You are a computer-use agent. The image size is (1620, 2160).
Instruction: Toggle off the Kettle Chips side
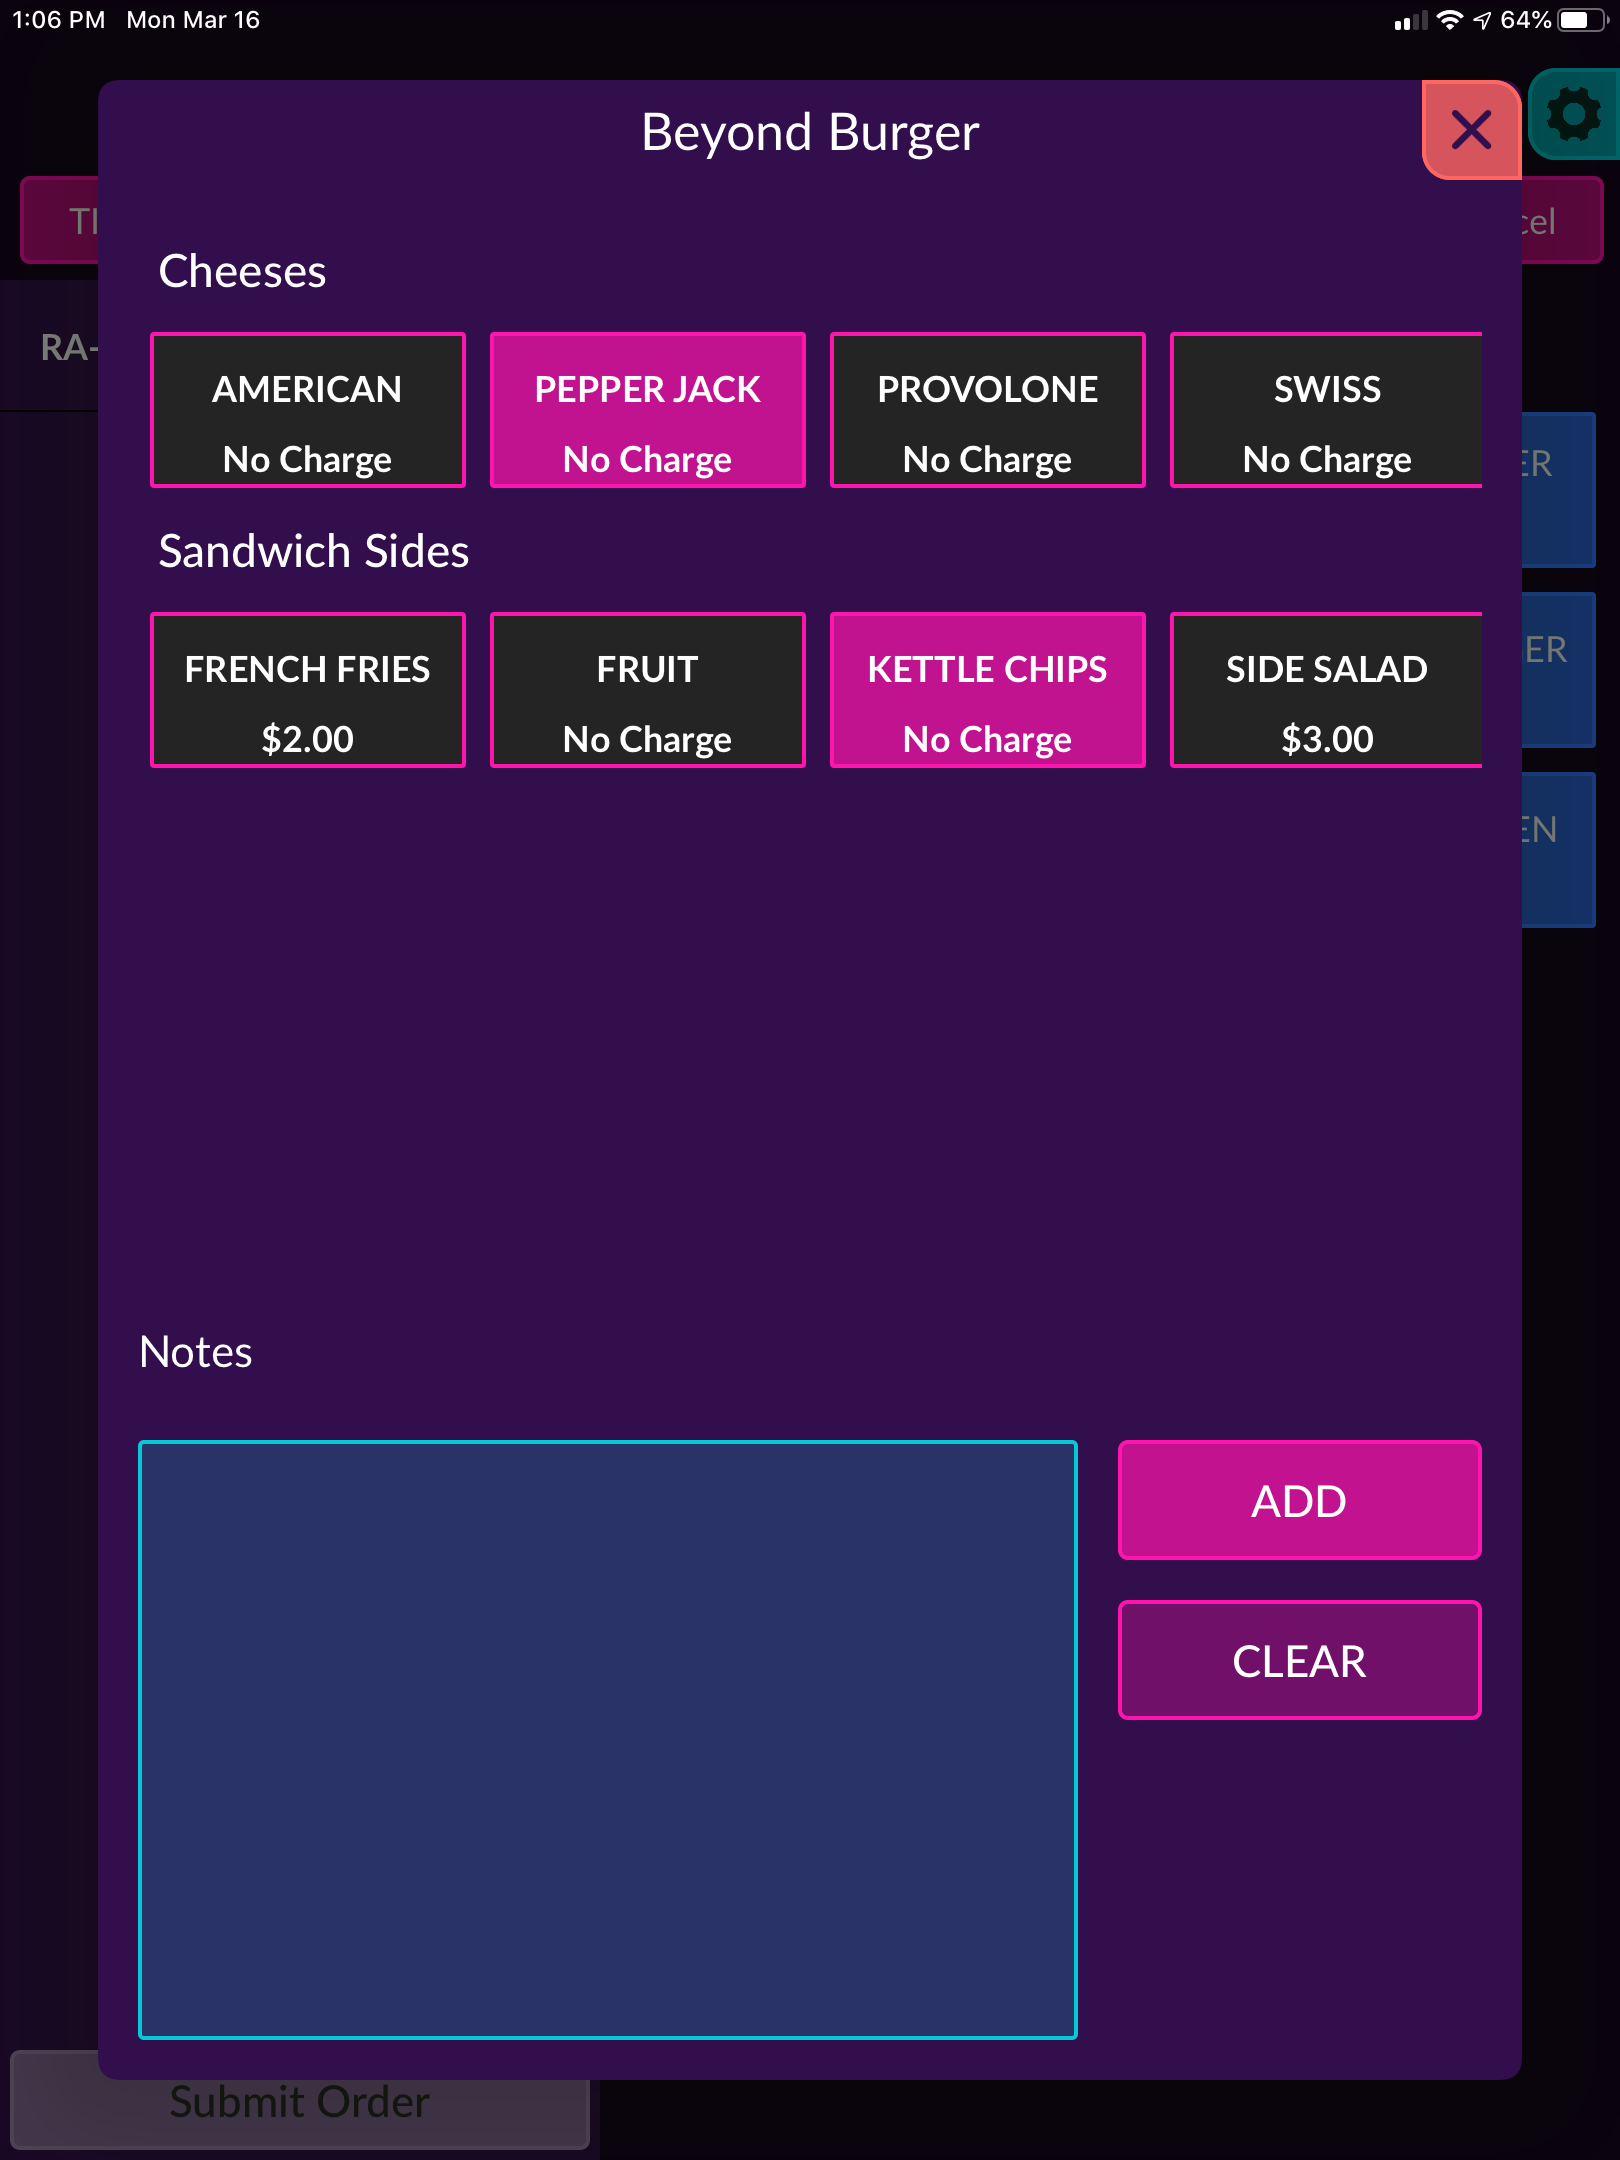pyautogui.click(x=988, y=690)
